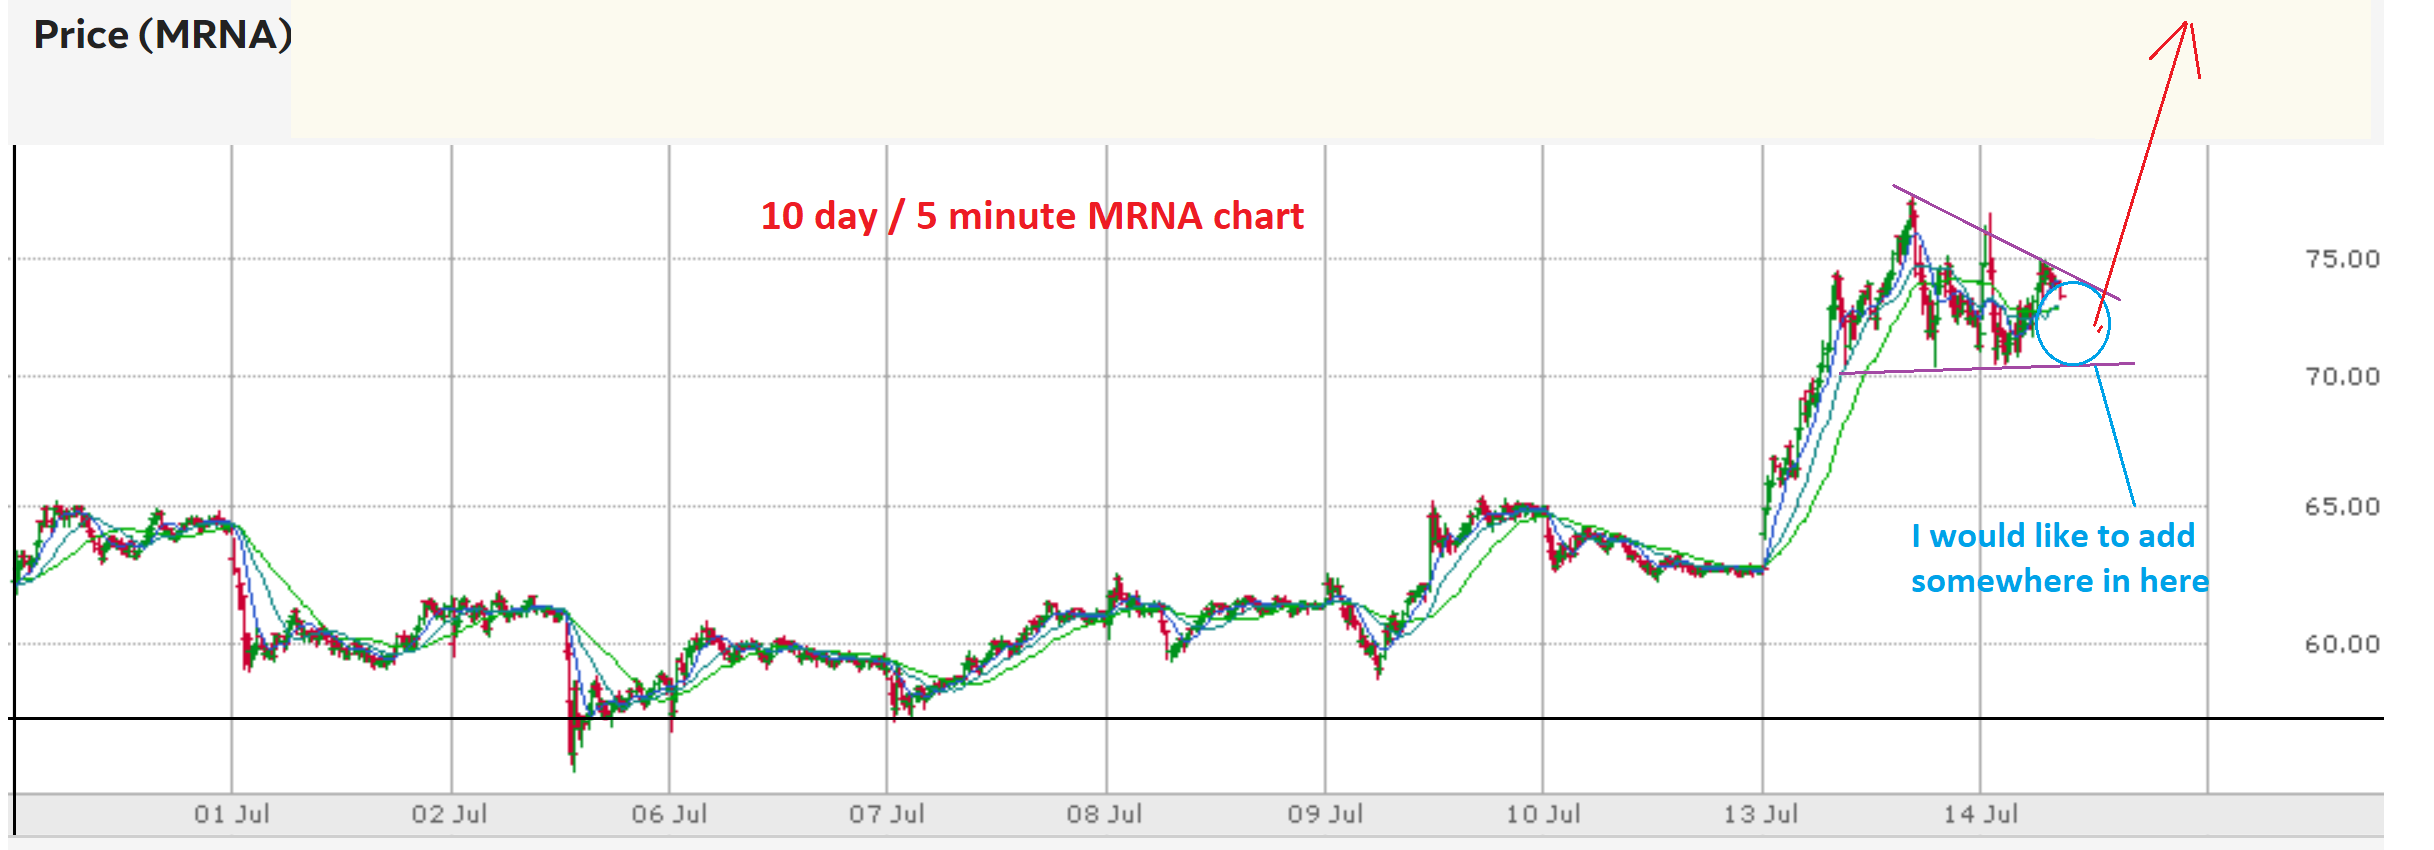Select the 08 Jul date label
Screen dimensions: 2434x850
point(1104,814)
